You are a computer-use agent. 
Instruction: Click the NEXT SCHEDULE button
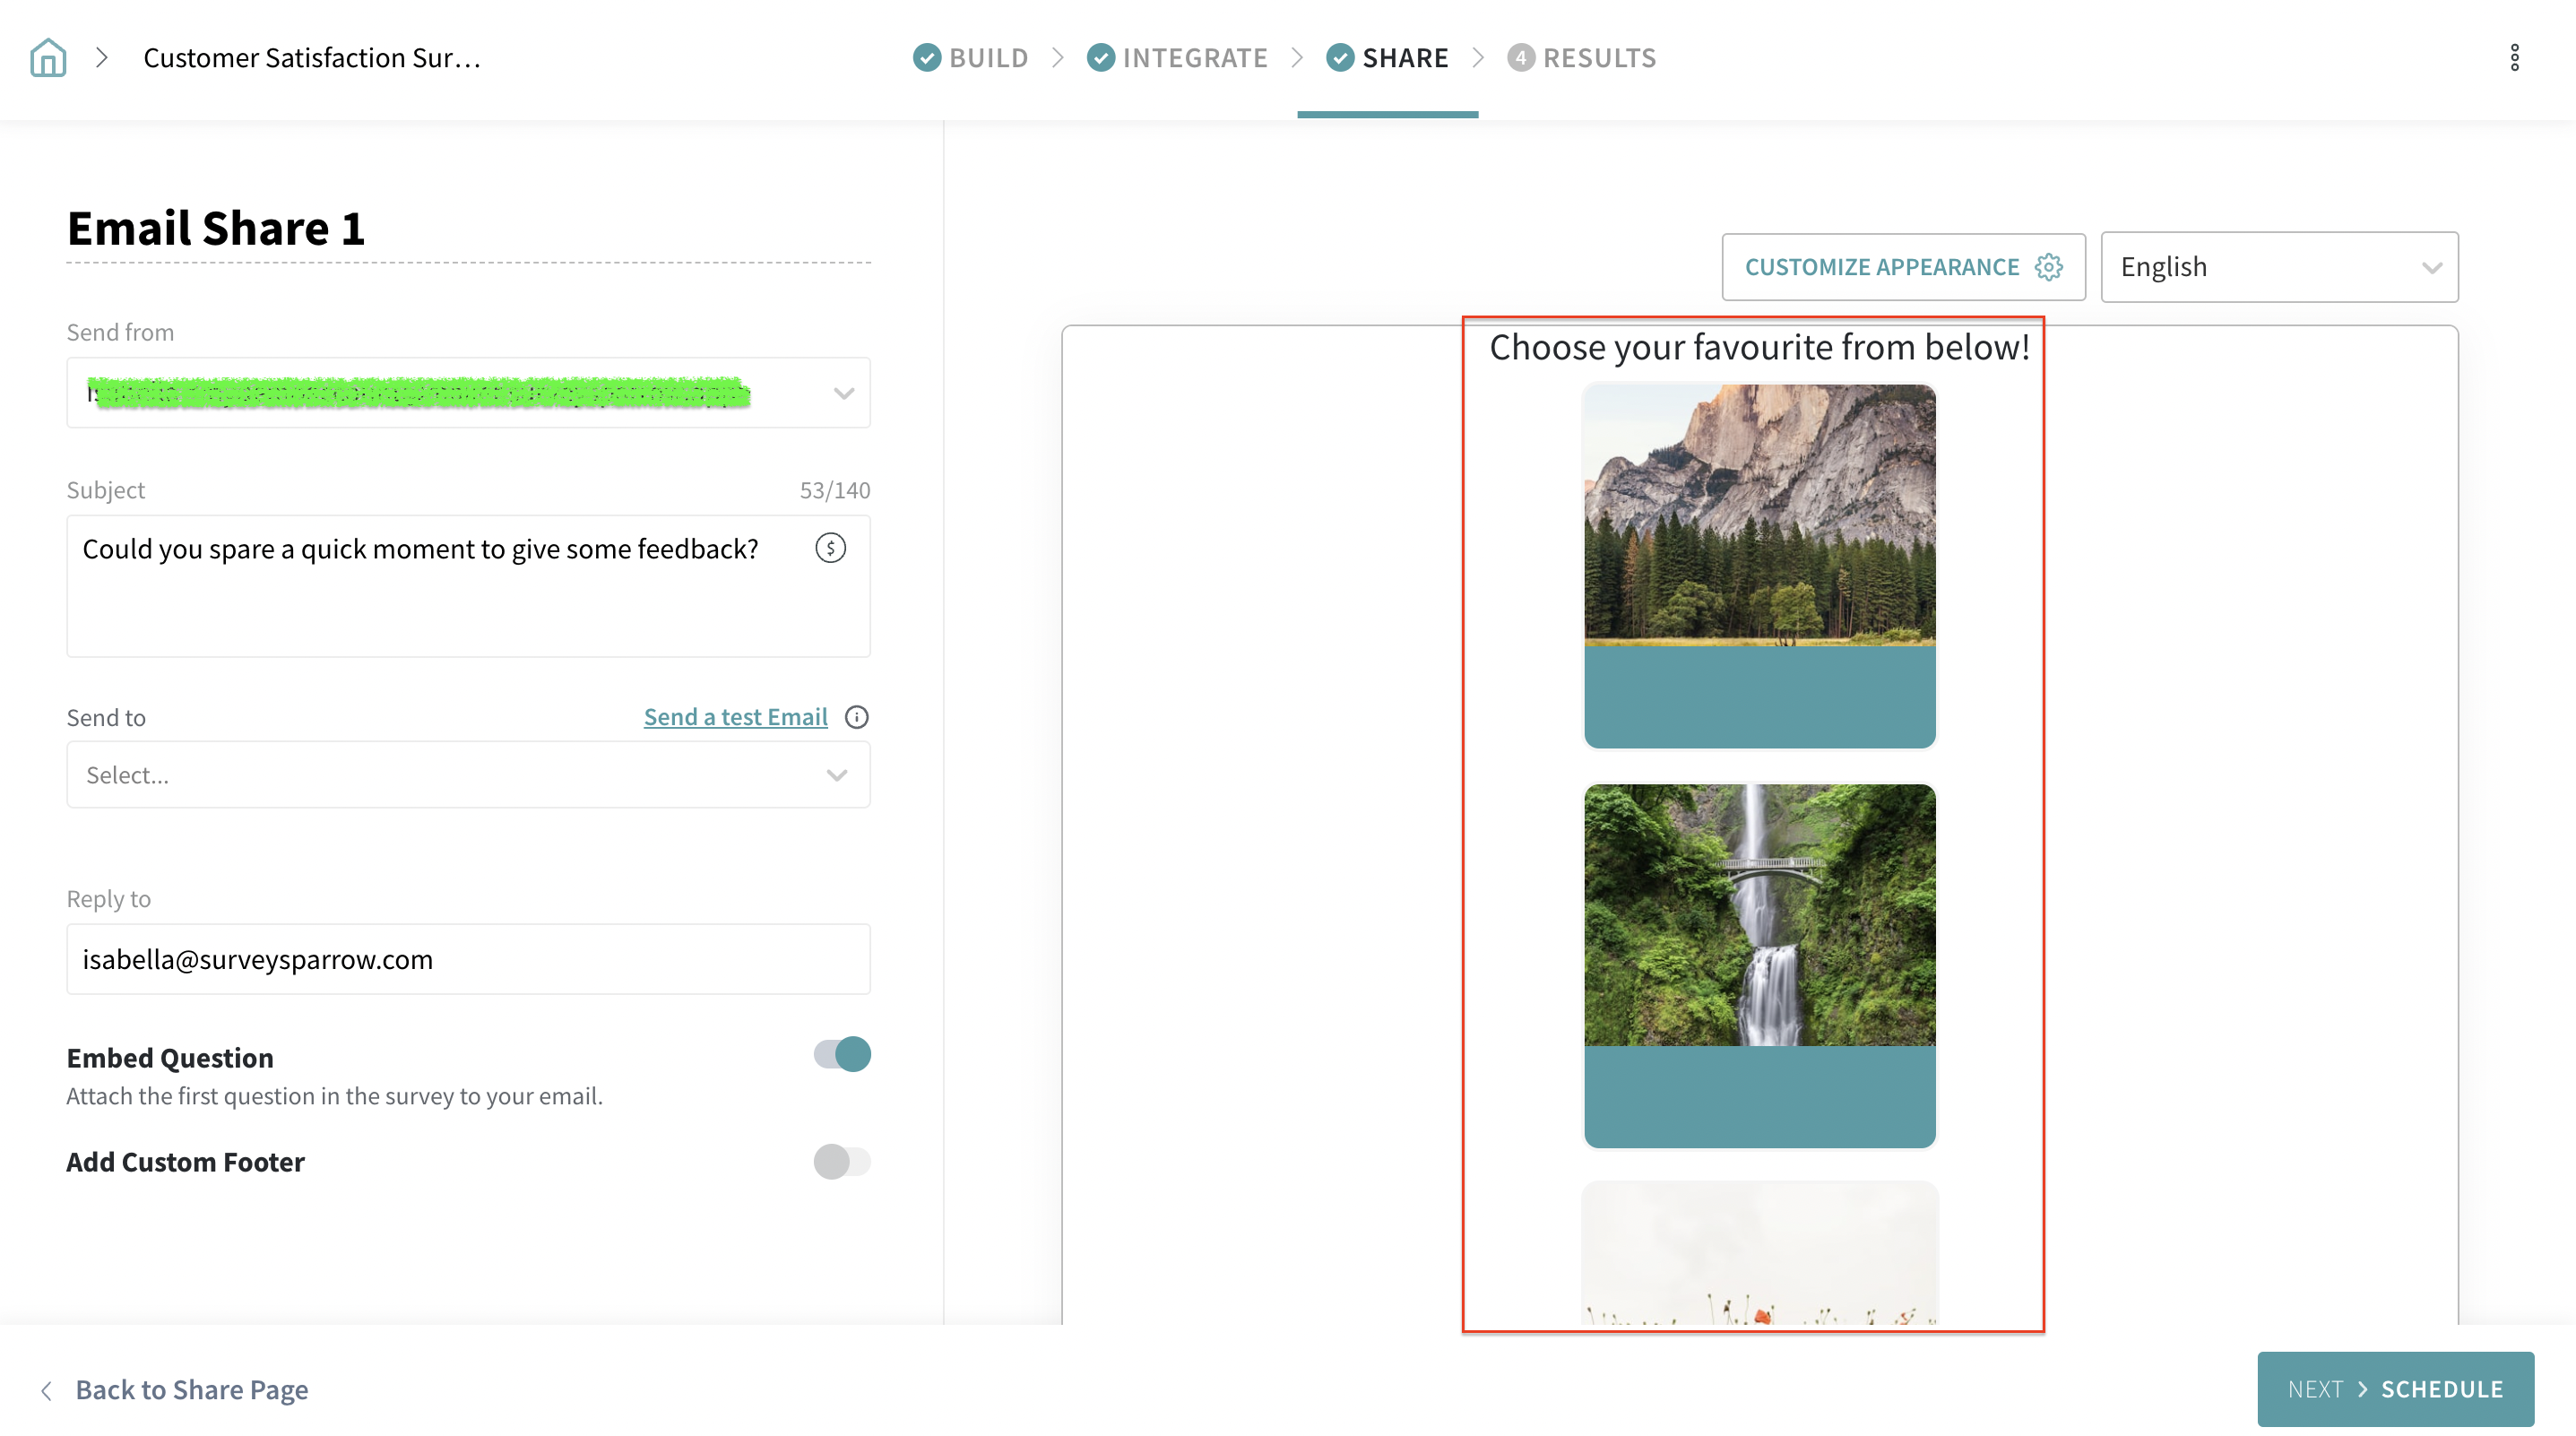coord(2395,1389)
